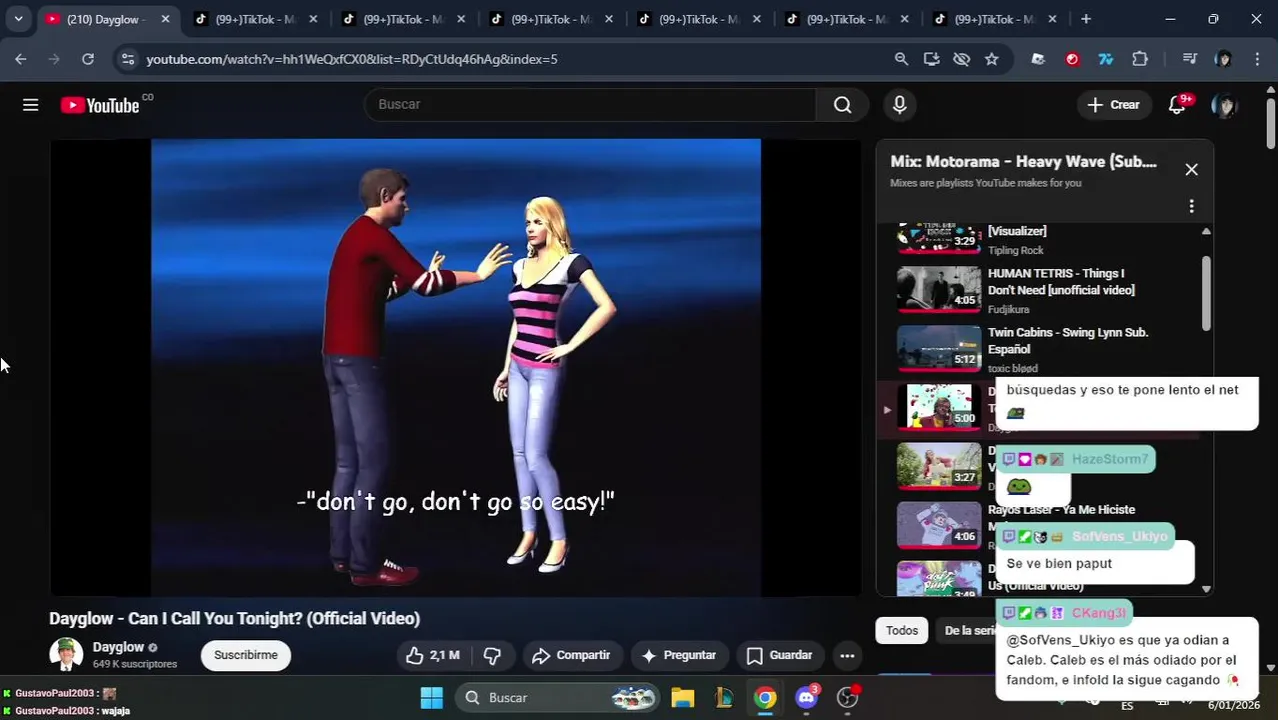Click SofVens_Ukiyo username in chat overlay
Screen dimensions: 1278x720
[1119, 537]
